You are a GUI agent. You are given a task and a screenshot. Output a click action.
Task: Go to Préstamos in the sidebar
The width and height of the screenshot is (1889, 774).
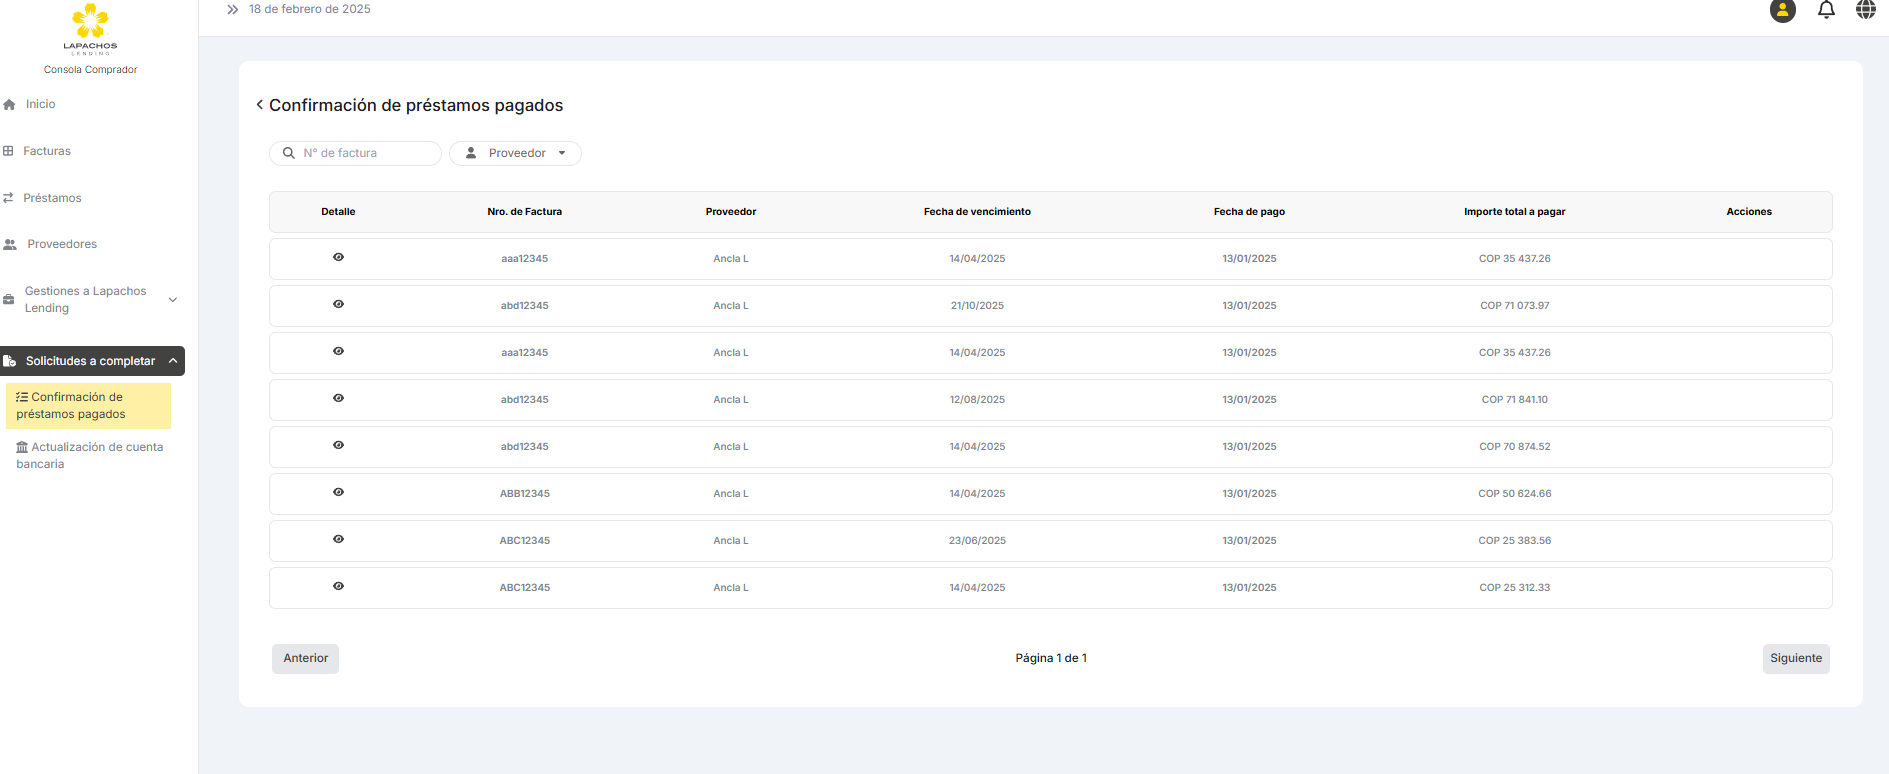[52, 198]
